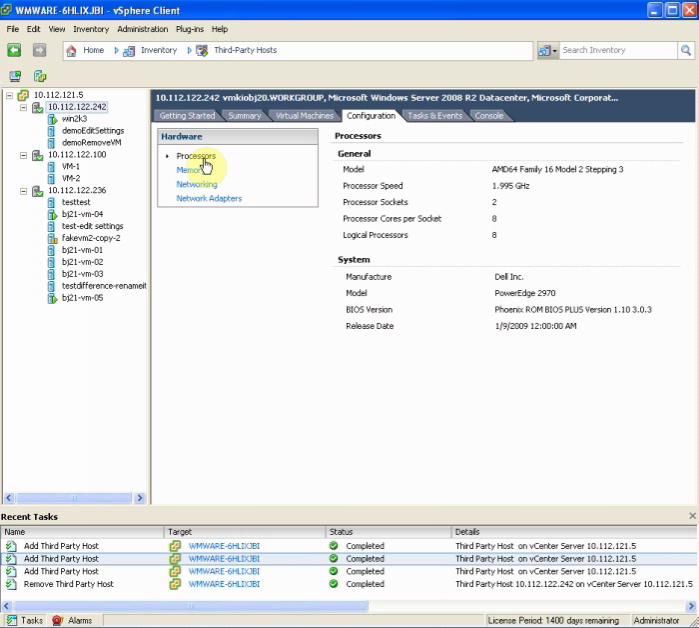699x628 pixels.
Task: Click the Inventory icon in navigation bar
Action: (129, 51)
